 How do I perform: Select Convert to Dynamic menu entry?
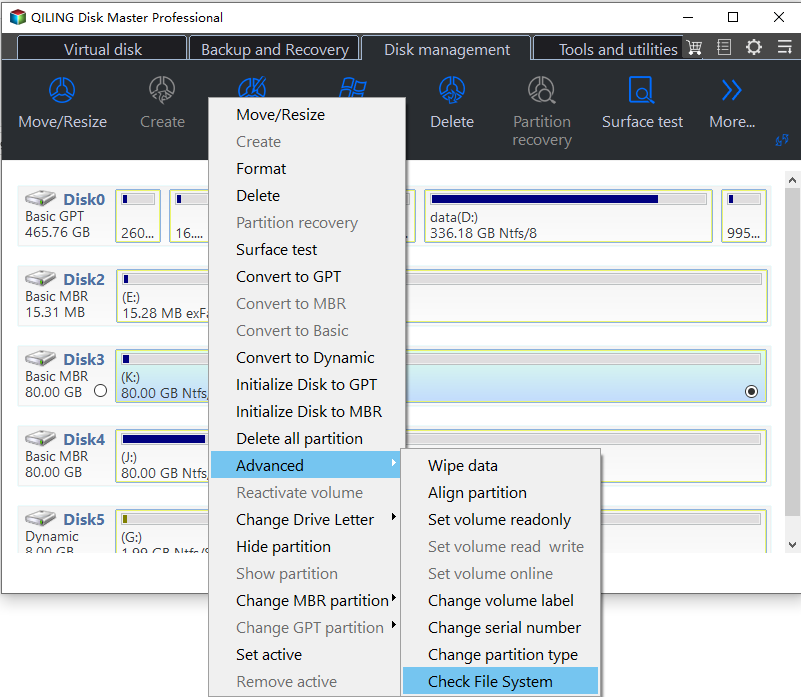(x=305, y=358)
